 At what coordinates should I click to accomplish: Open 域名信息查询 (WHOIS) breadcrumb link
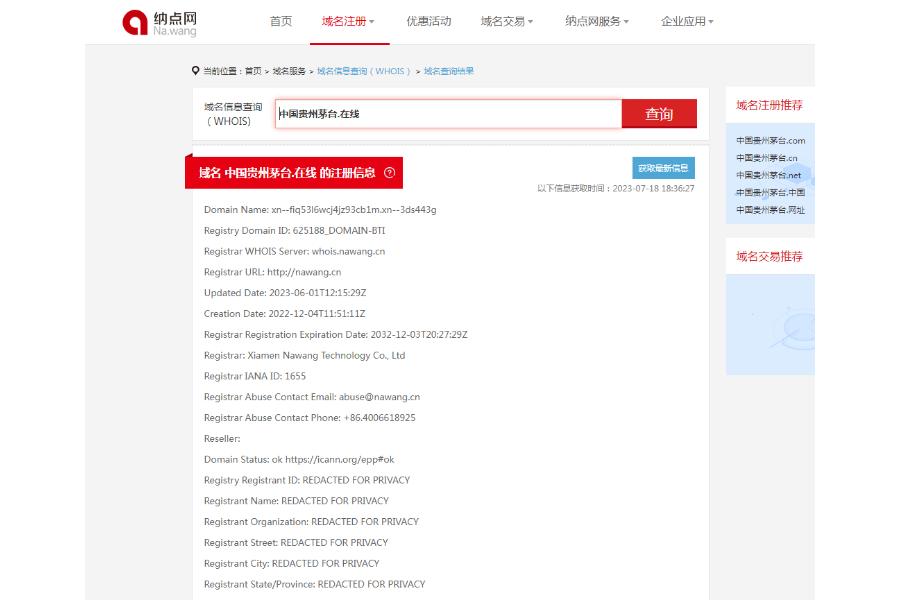364,71
